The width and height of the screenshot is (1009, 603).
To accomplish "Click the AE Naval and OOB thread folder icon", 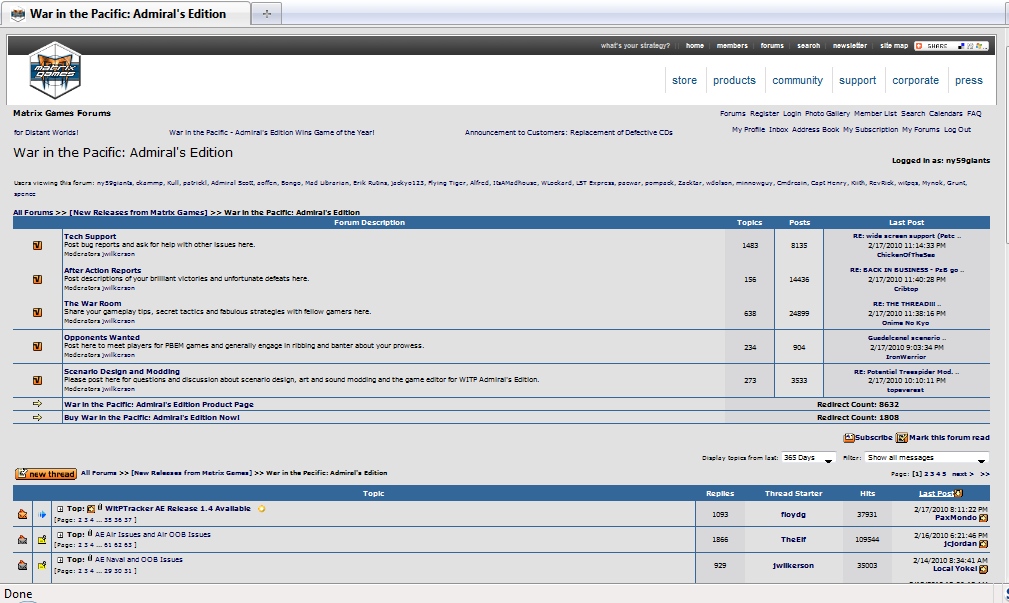I will tap(23, 565).
